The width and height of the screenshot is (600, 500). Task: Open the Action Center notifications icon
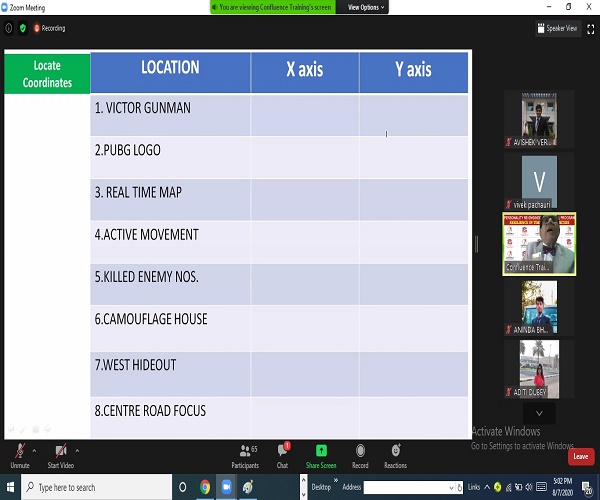click(587, 487)
